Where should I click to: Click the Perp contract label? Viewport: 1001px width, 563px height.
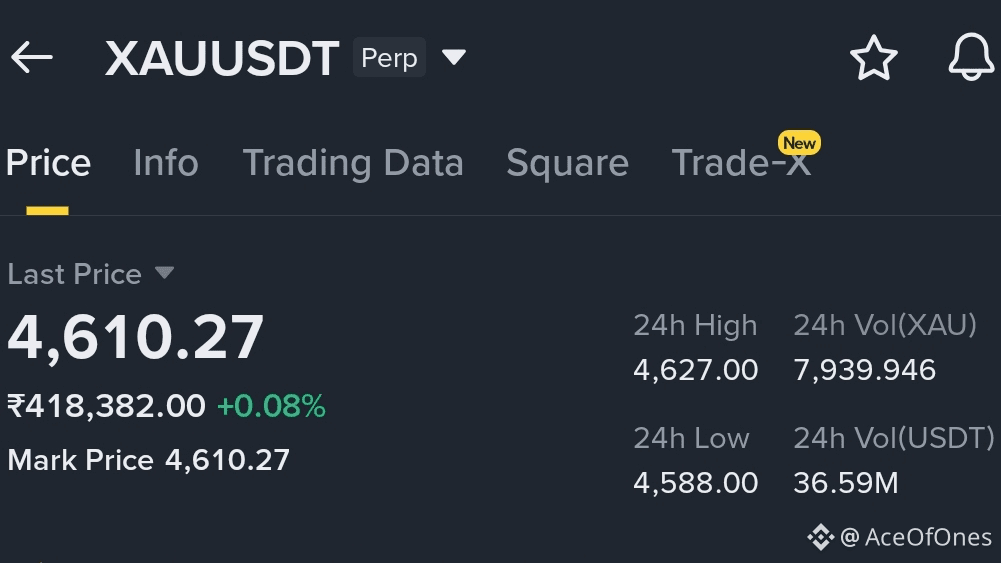[x=389, y=58]
